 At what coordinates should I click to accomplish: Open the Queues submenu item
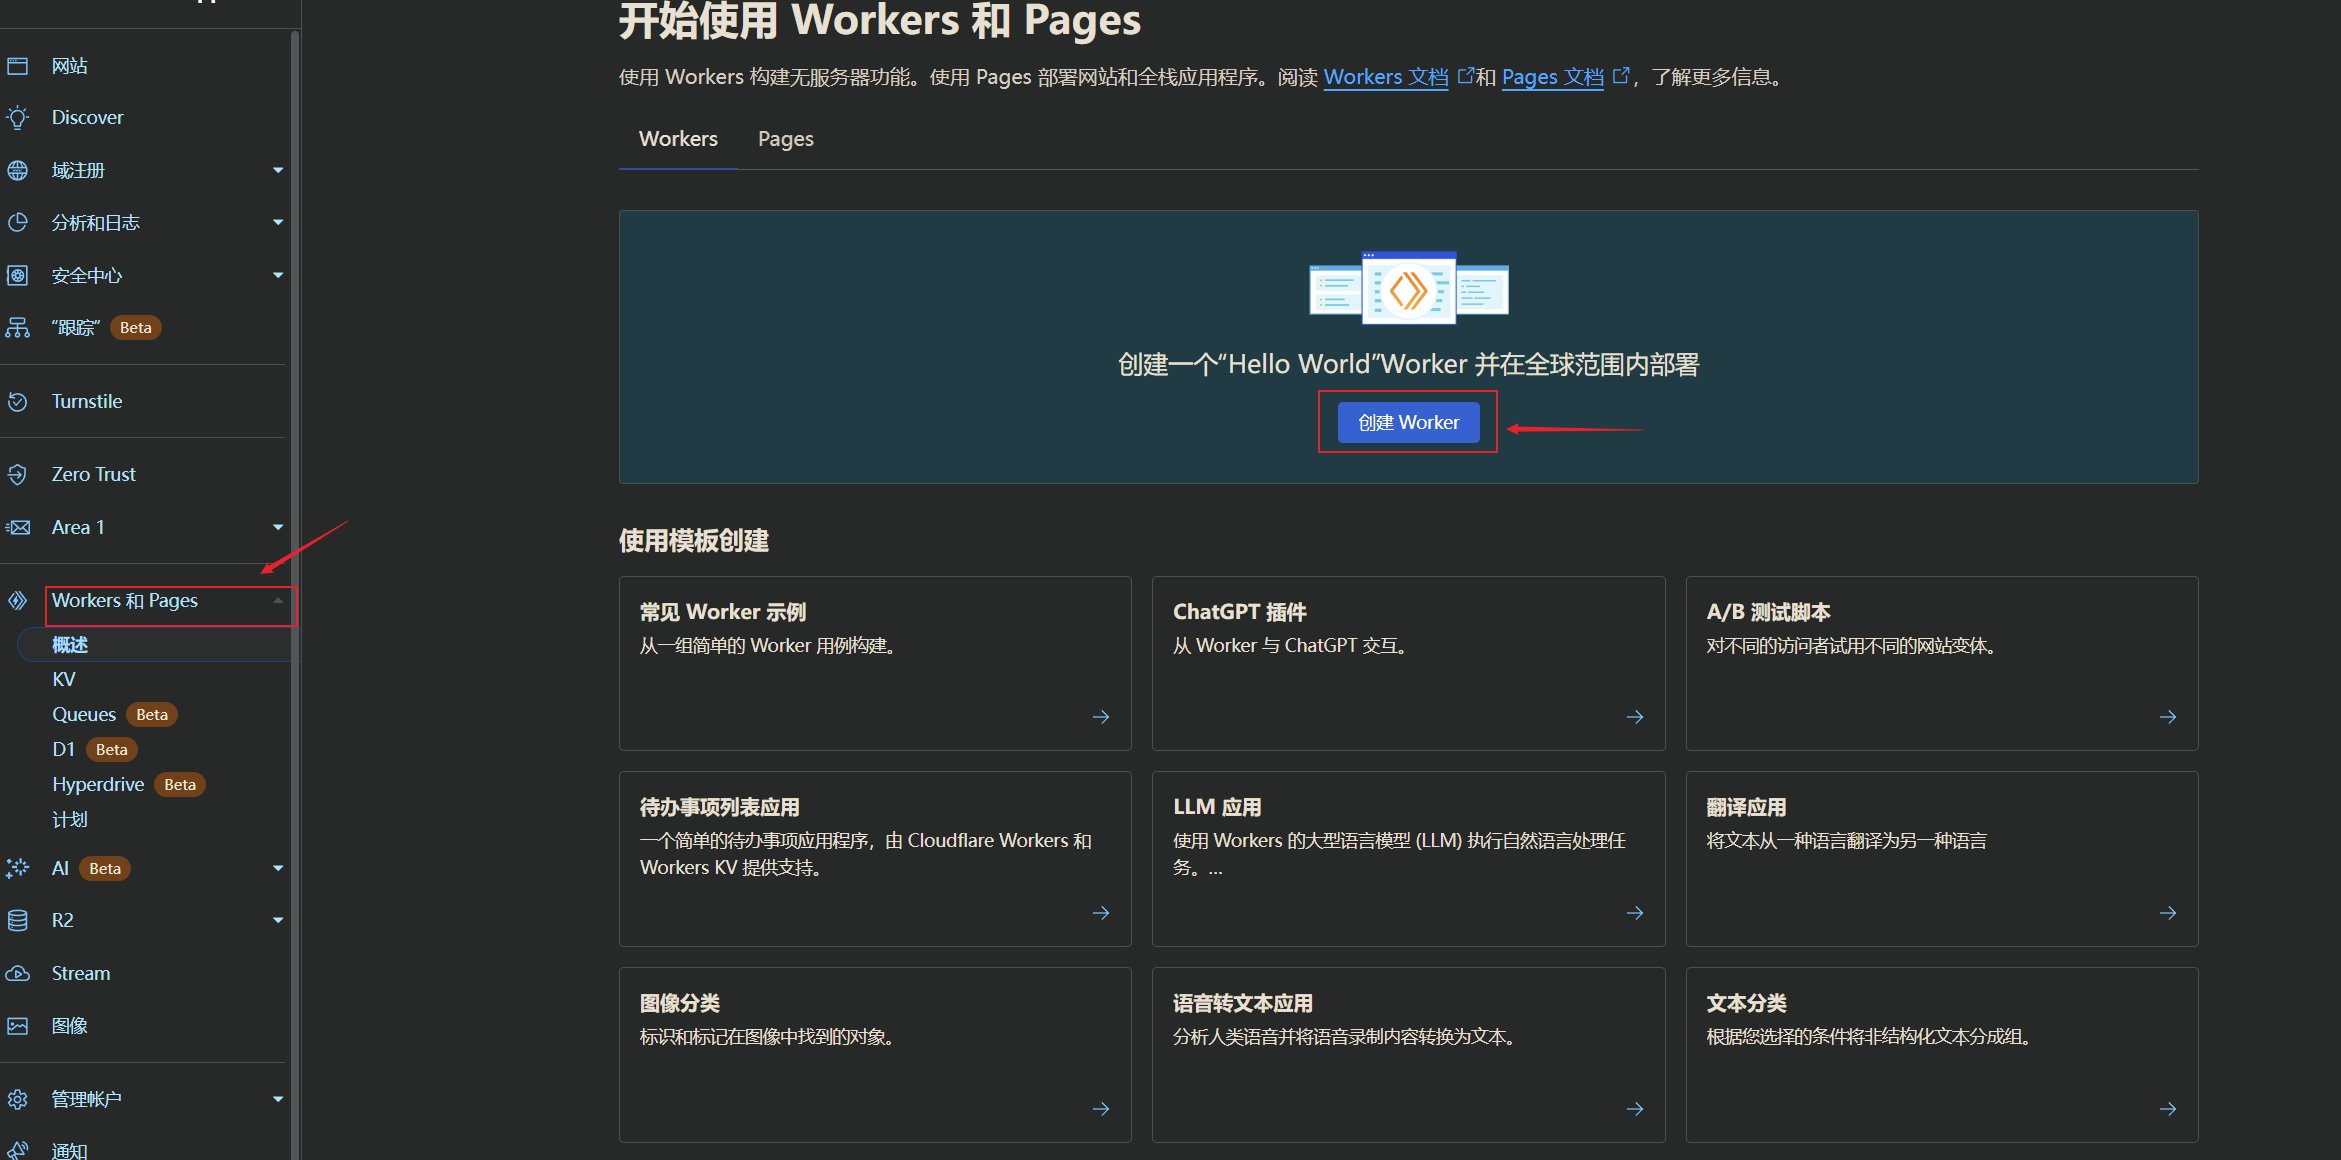(x=84, y=715)
